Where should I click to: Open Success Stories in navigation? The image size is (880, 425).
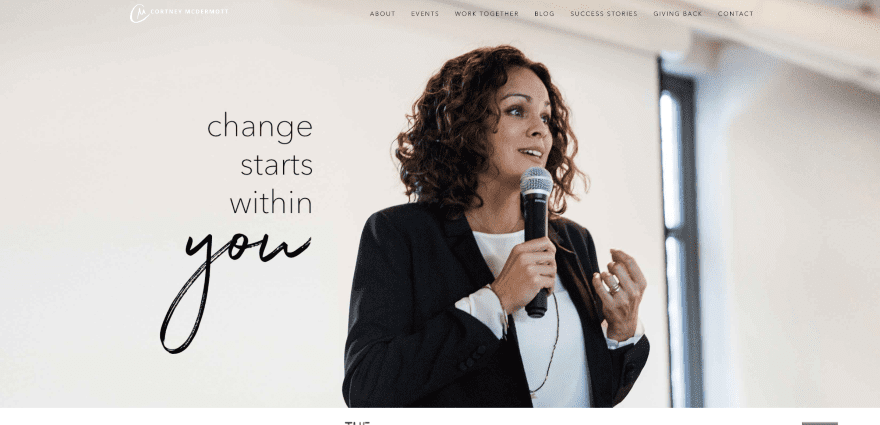tap(604, 14)
